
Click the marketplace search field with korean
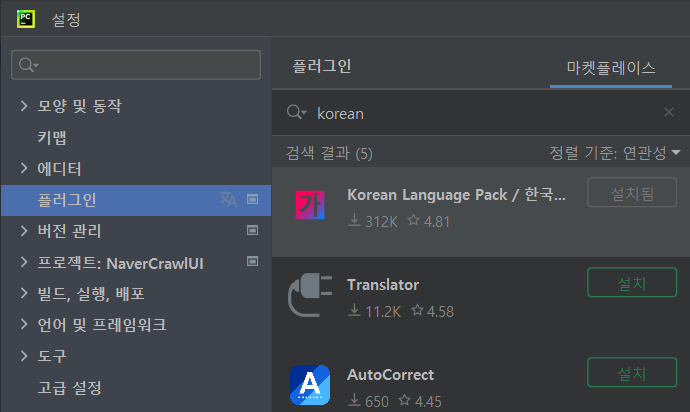481,113
